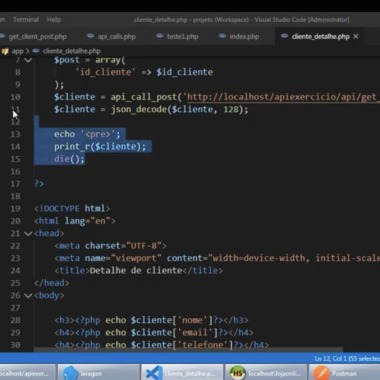Click the 'Detalhe de cliente' title text

(x=136, y=270)
